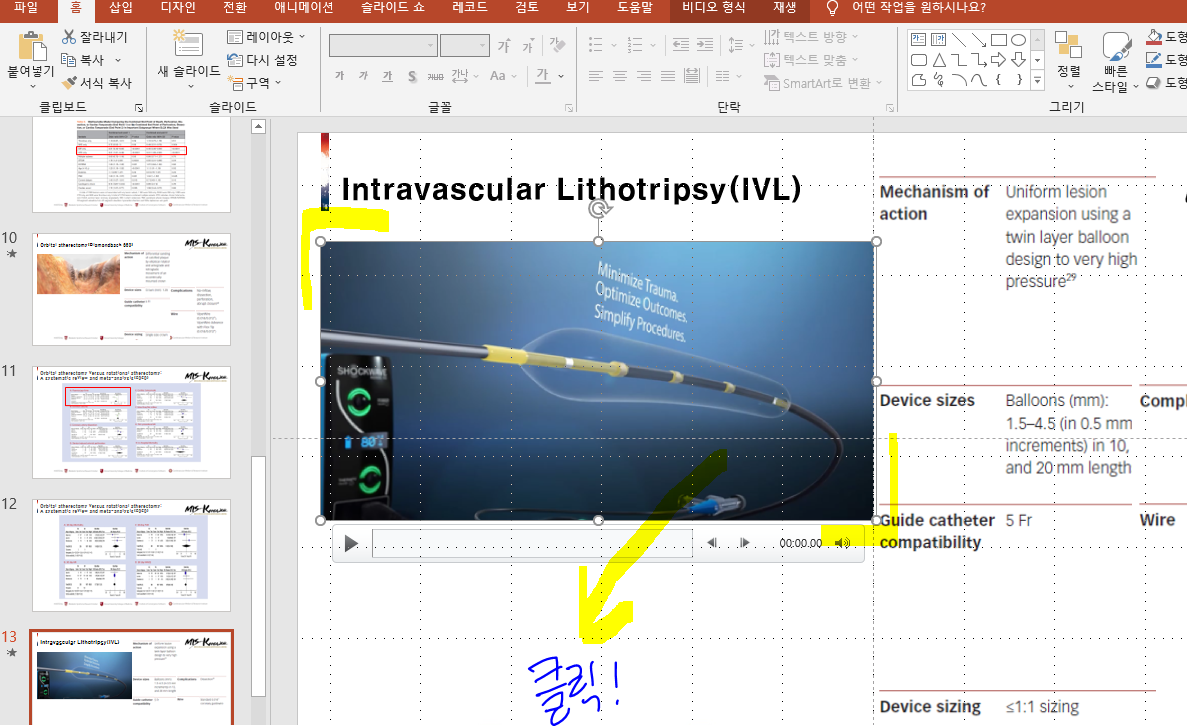Select the rounded rectangle shape
The image size is (1187, 726).
coord(918,60)
